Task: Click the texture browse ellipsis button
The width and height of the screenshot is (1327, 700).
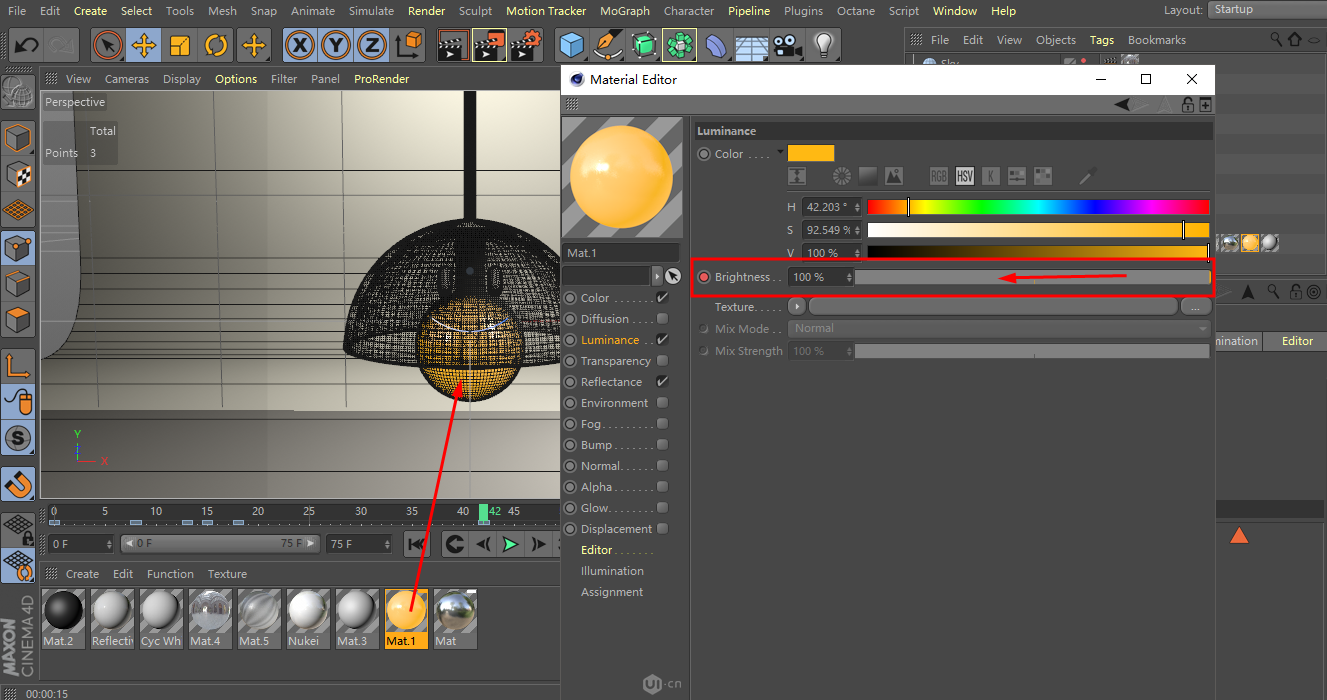Action: pos(1195,307)
